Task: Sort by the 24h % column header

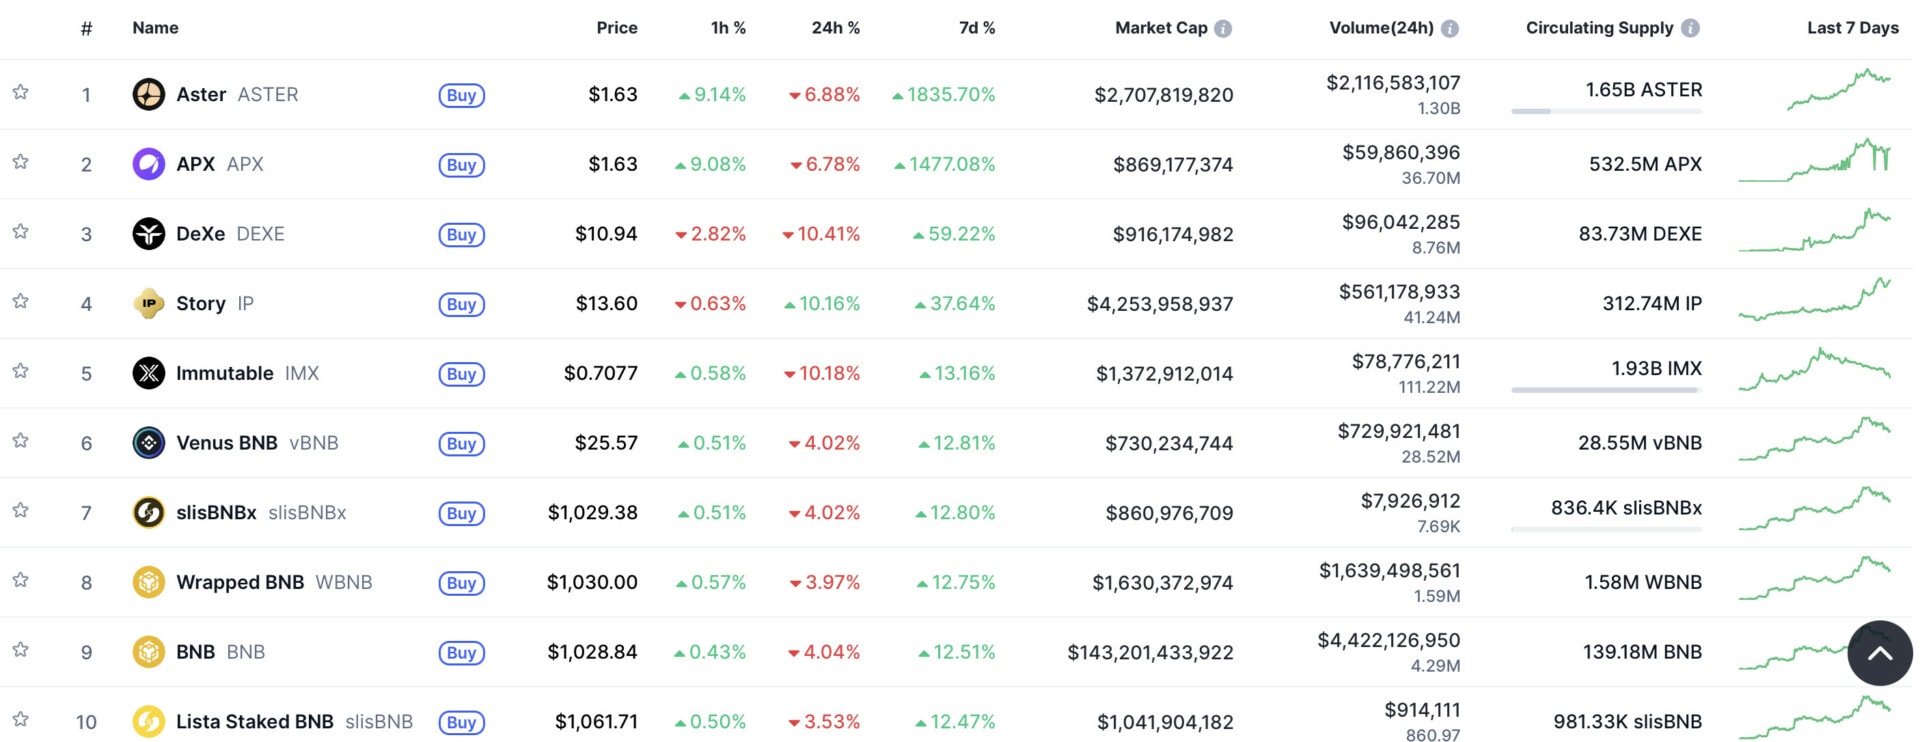Action: (x=835, y=28)
